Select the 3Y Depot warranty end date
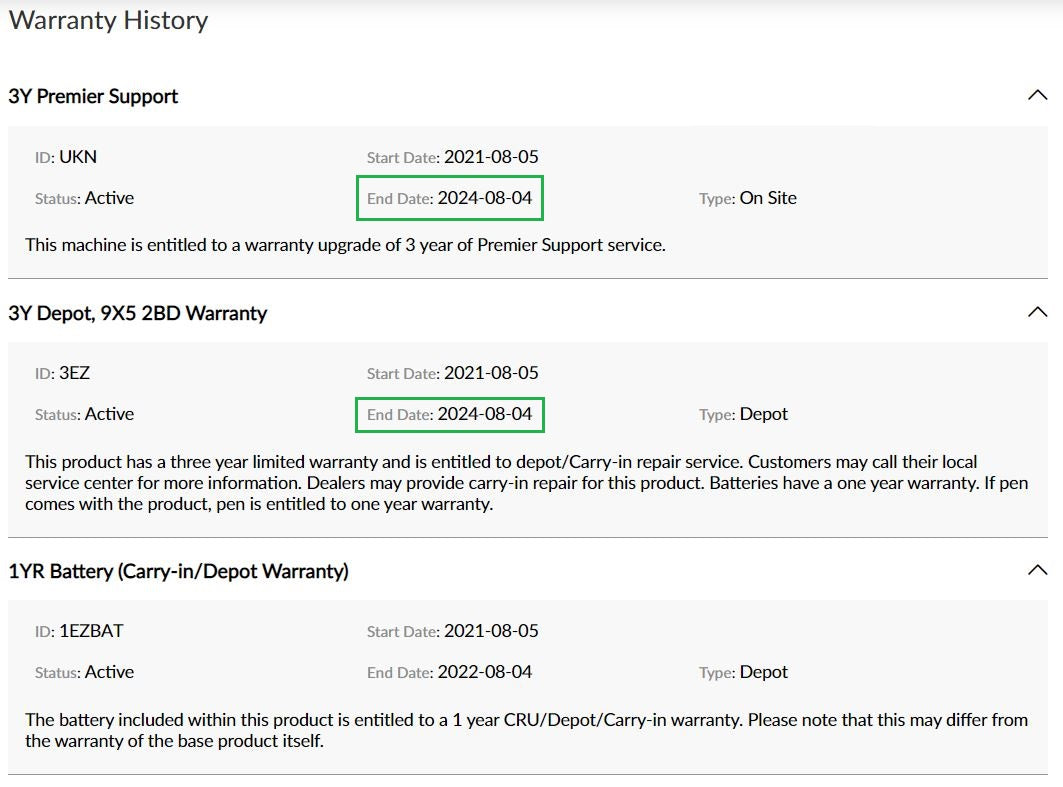Screen dimensions: 1063x787 pyautogui.click(x=484, y=414)
